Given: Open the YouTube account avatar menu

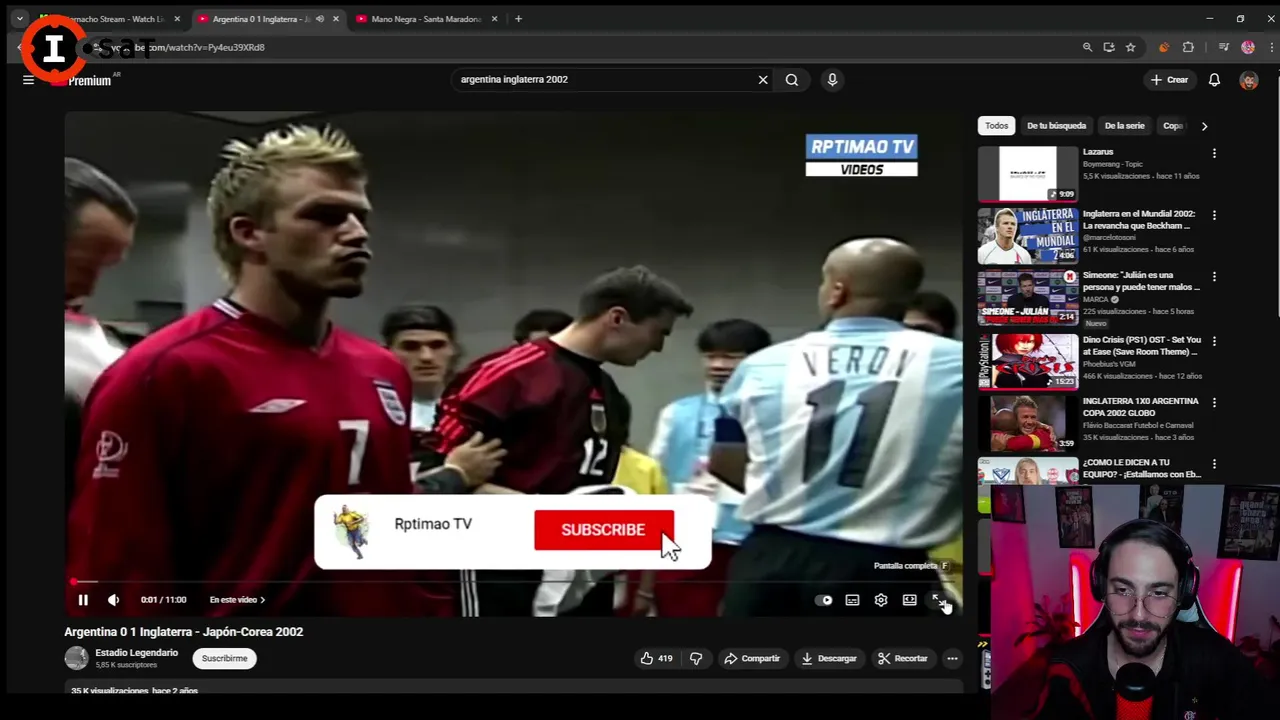Looking at the screenshot, I should 1249,80.
